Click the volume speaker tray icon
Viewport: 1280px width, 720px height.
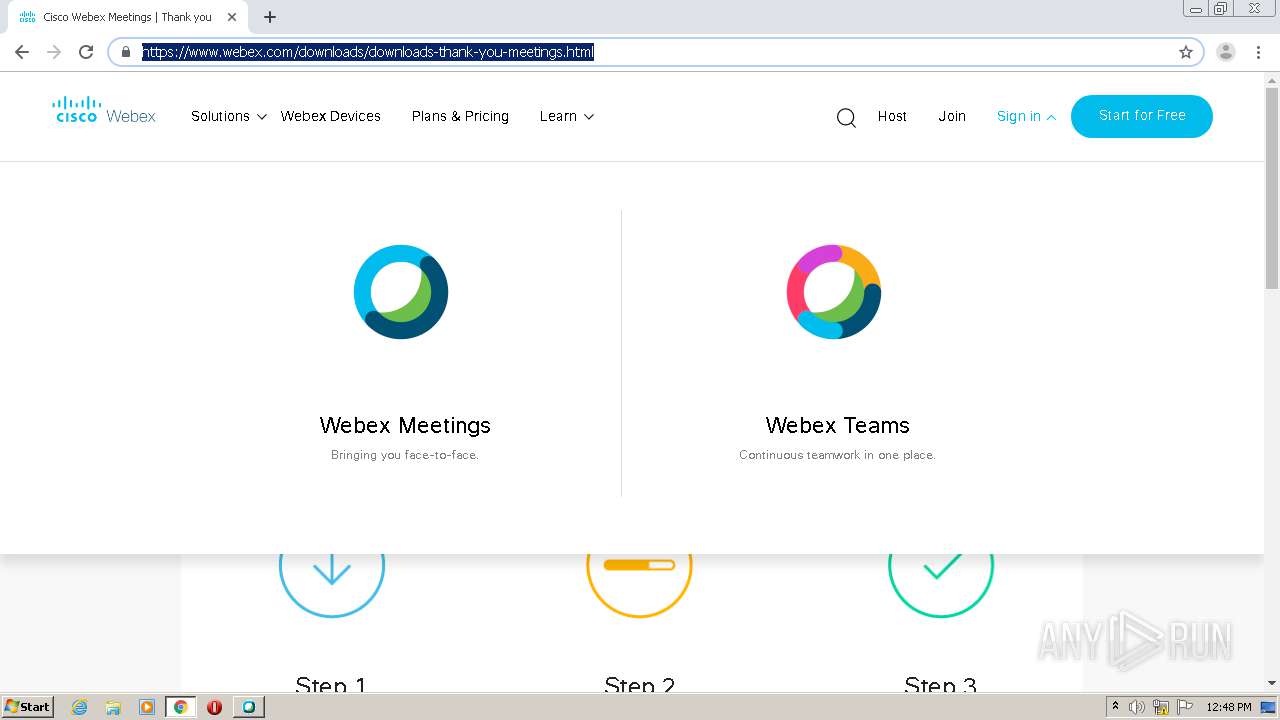pos(1138,707)
